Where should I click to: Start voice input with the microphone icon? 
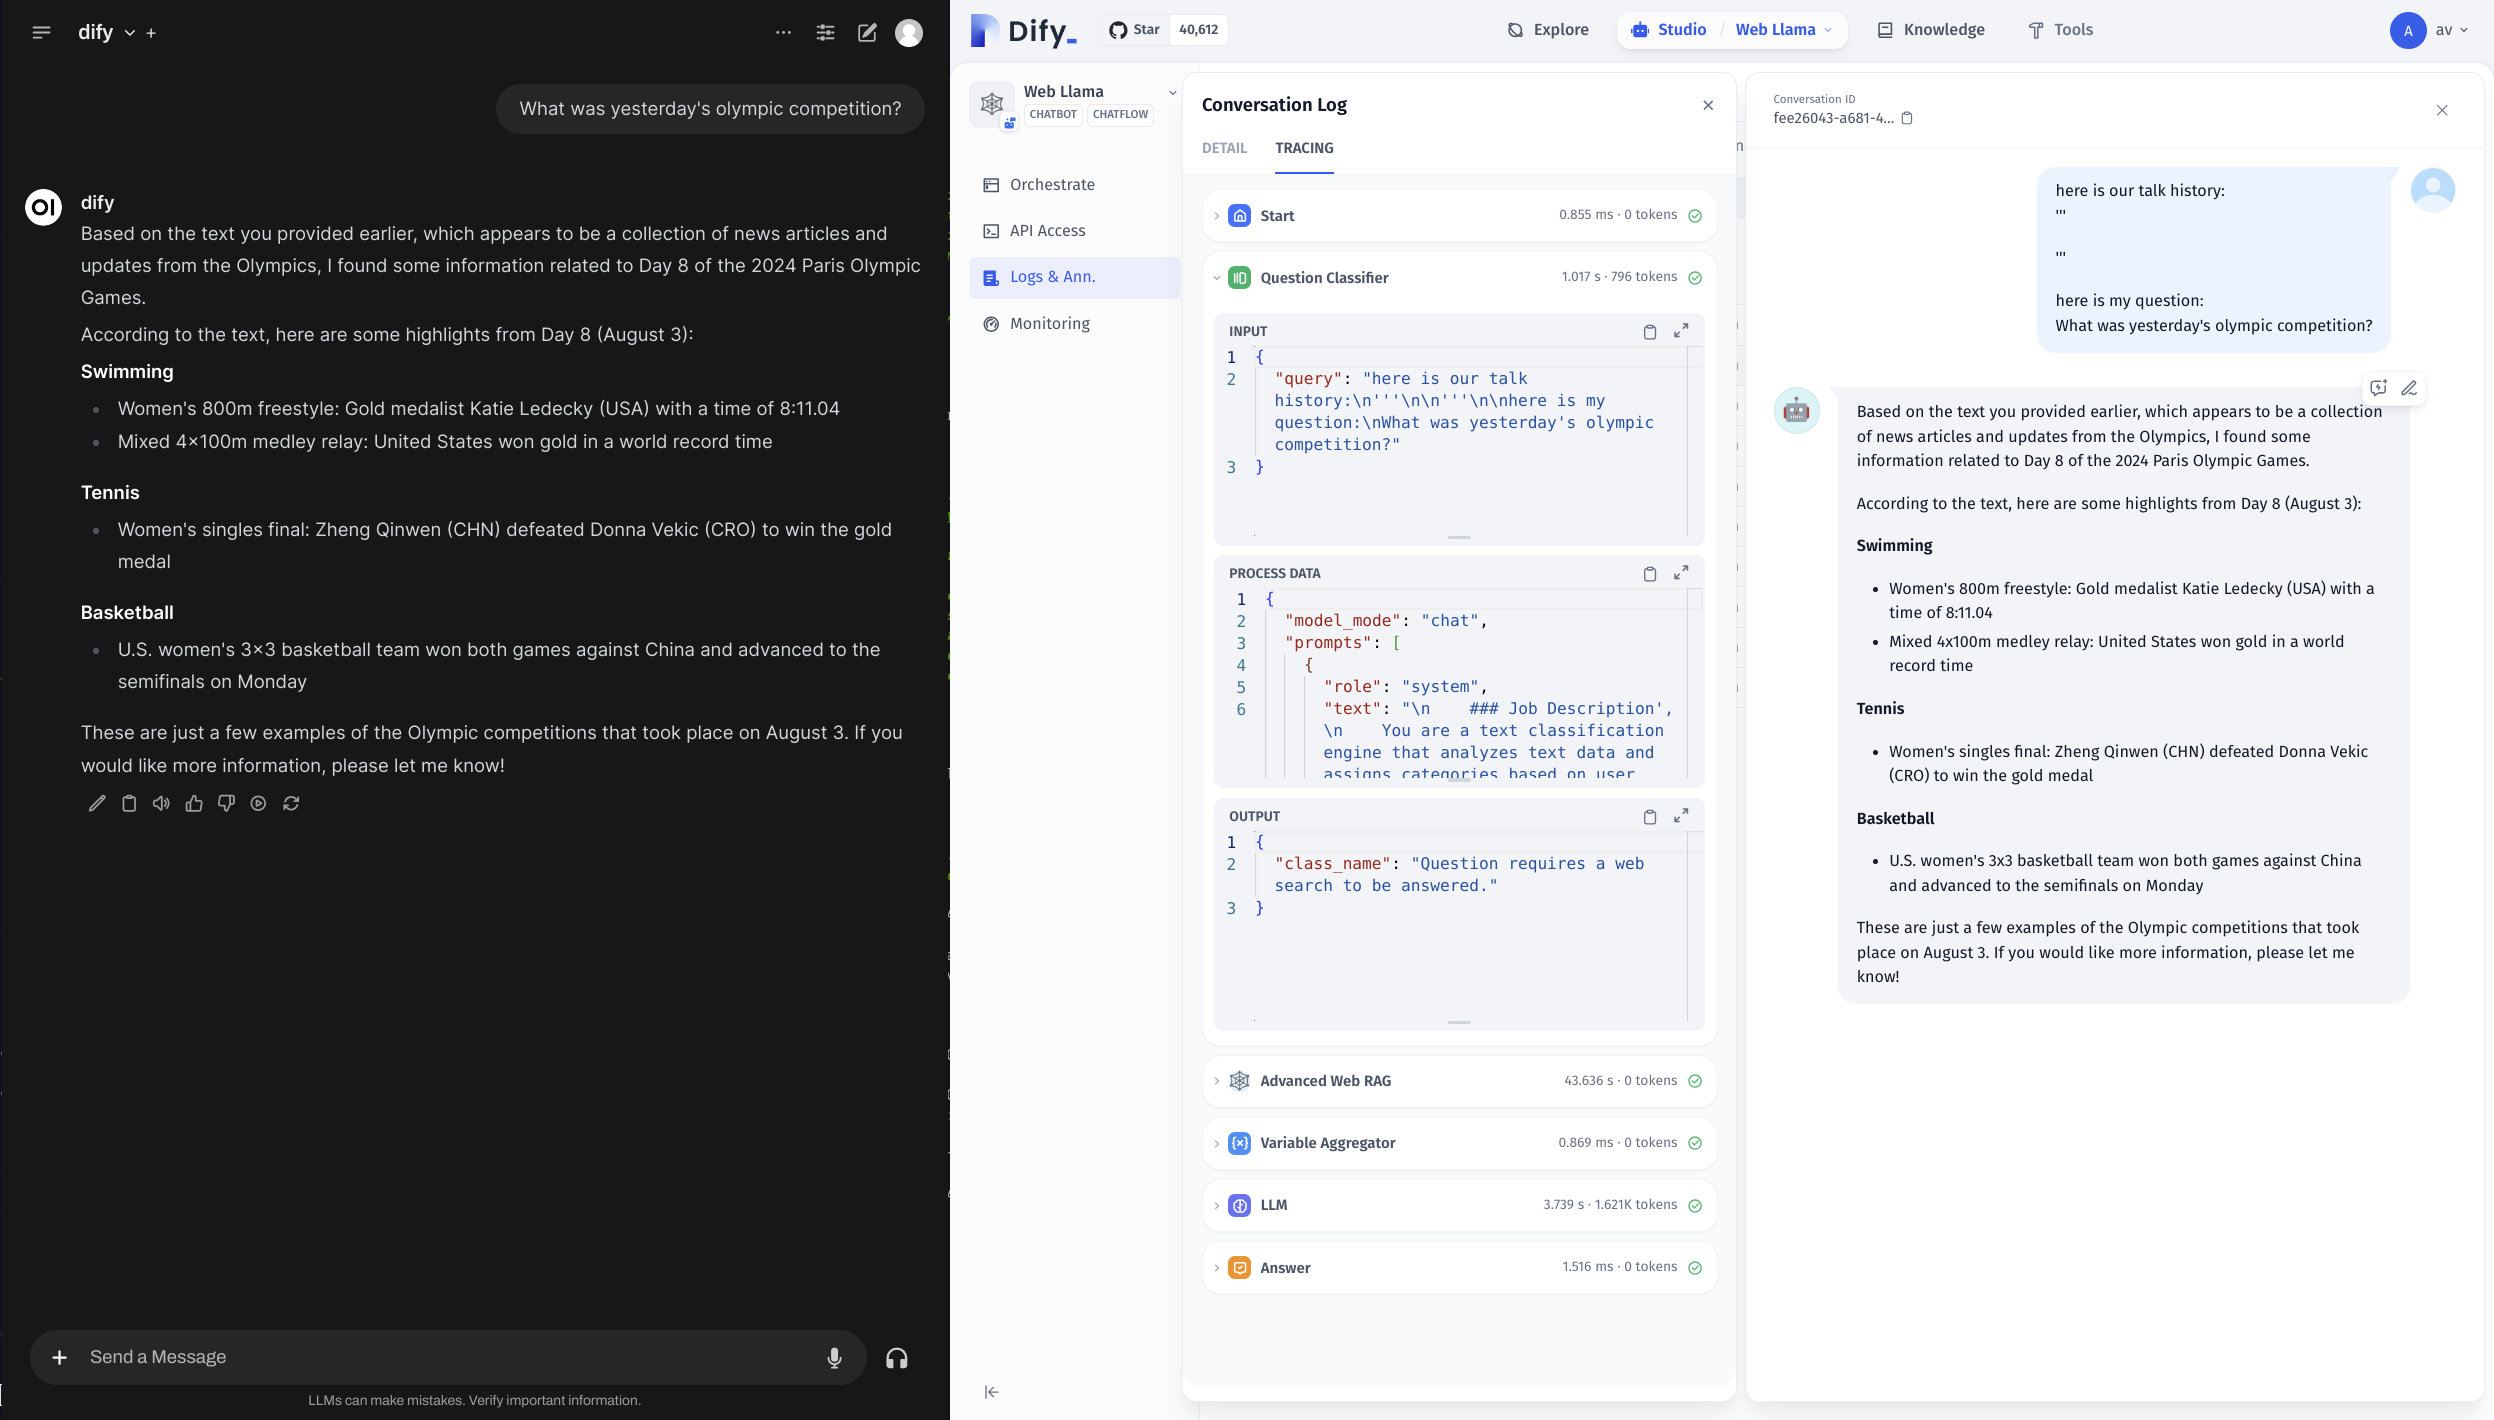(x=834, y=1357)
